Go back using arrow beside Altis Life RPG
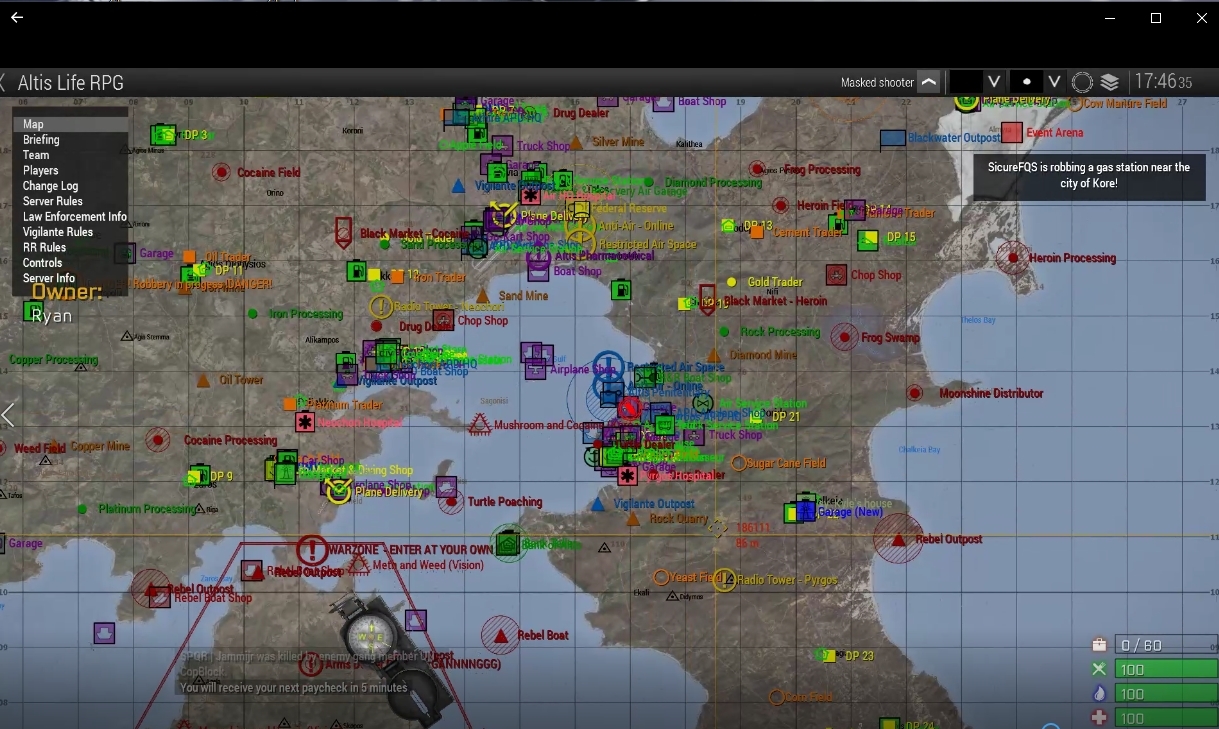Image resolution: width=1219 pixels, height=729 pixels. tap(4, 82)
